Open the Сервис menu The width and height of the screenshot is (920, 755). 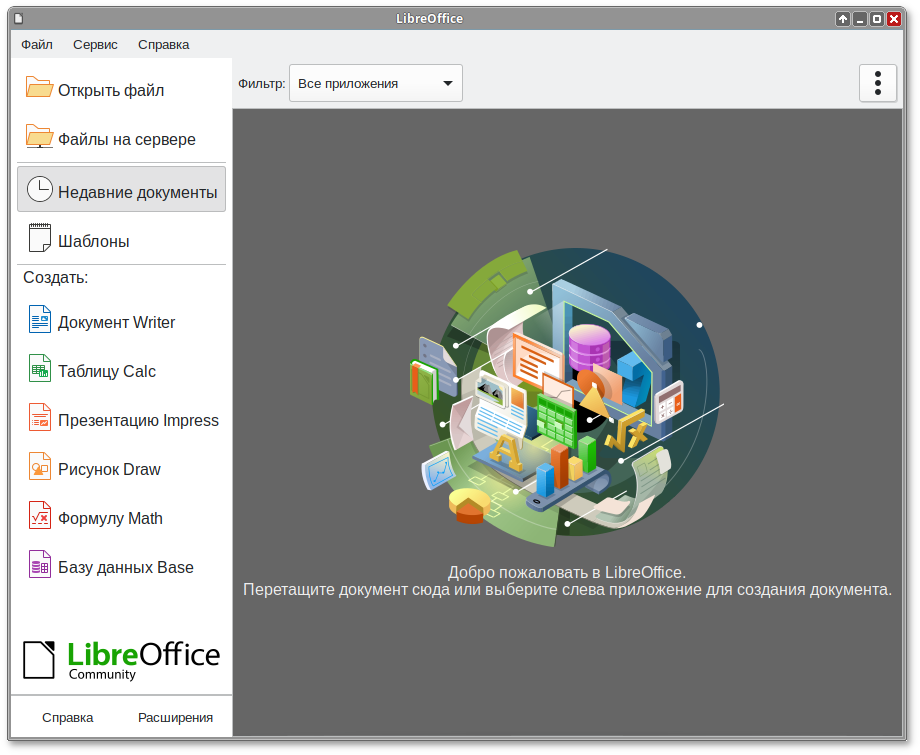coord(95,45)
